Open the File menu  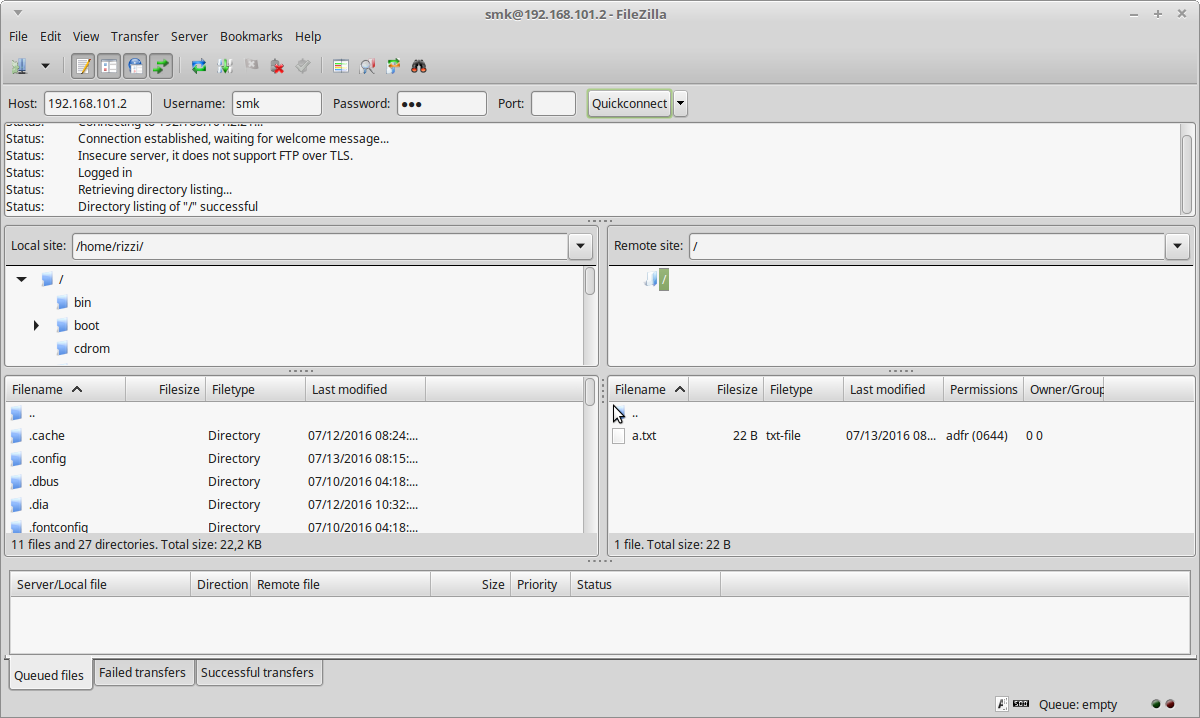point(18,36)
